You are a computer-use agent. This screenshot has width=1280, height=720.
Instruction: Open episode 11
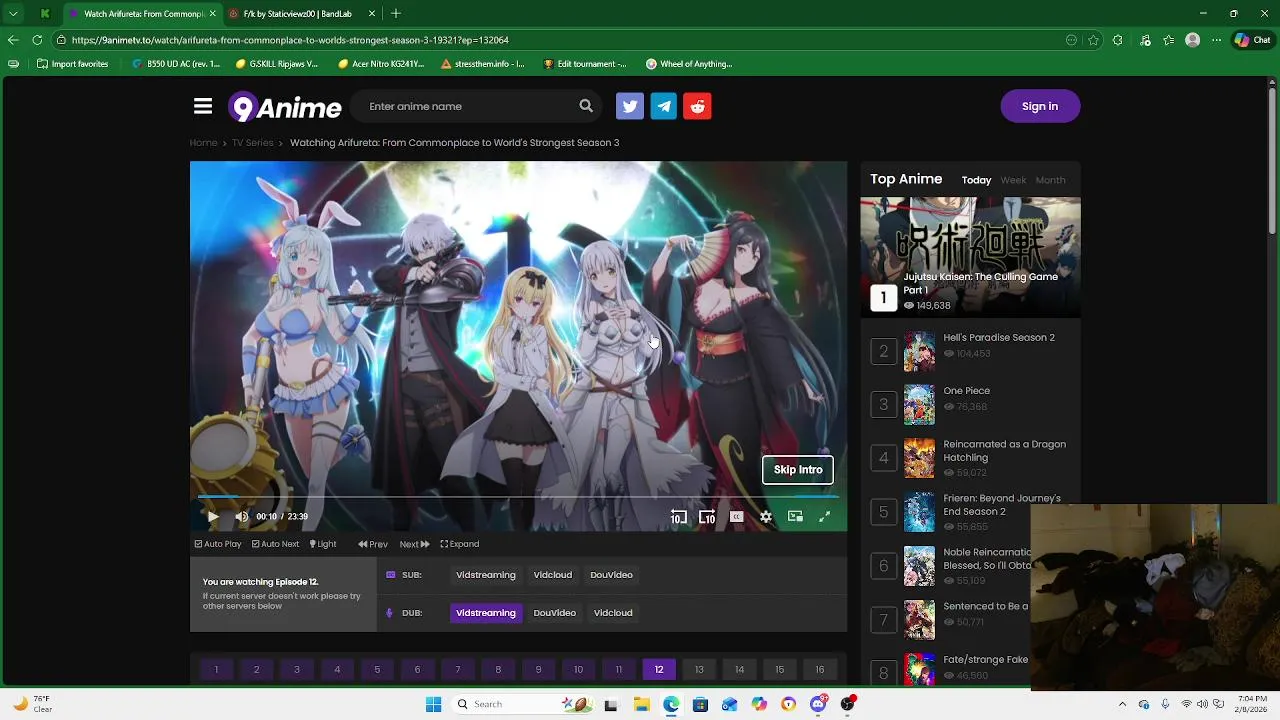(x=619, y=670)
